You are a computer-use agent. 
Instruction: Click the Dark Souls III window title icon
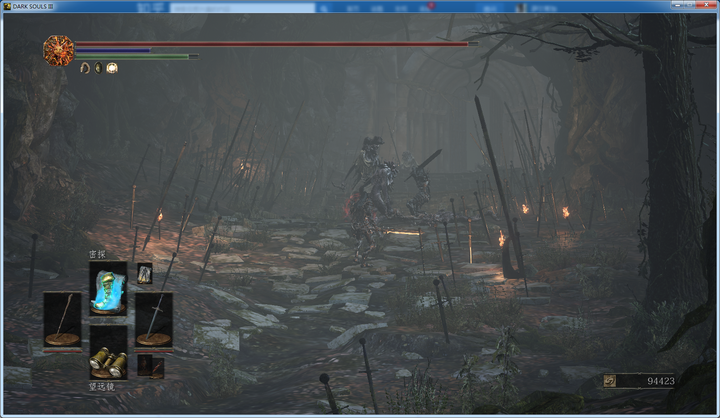click(7, 6)
